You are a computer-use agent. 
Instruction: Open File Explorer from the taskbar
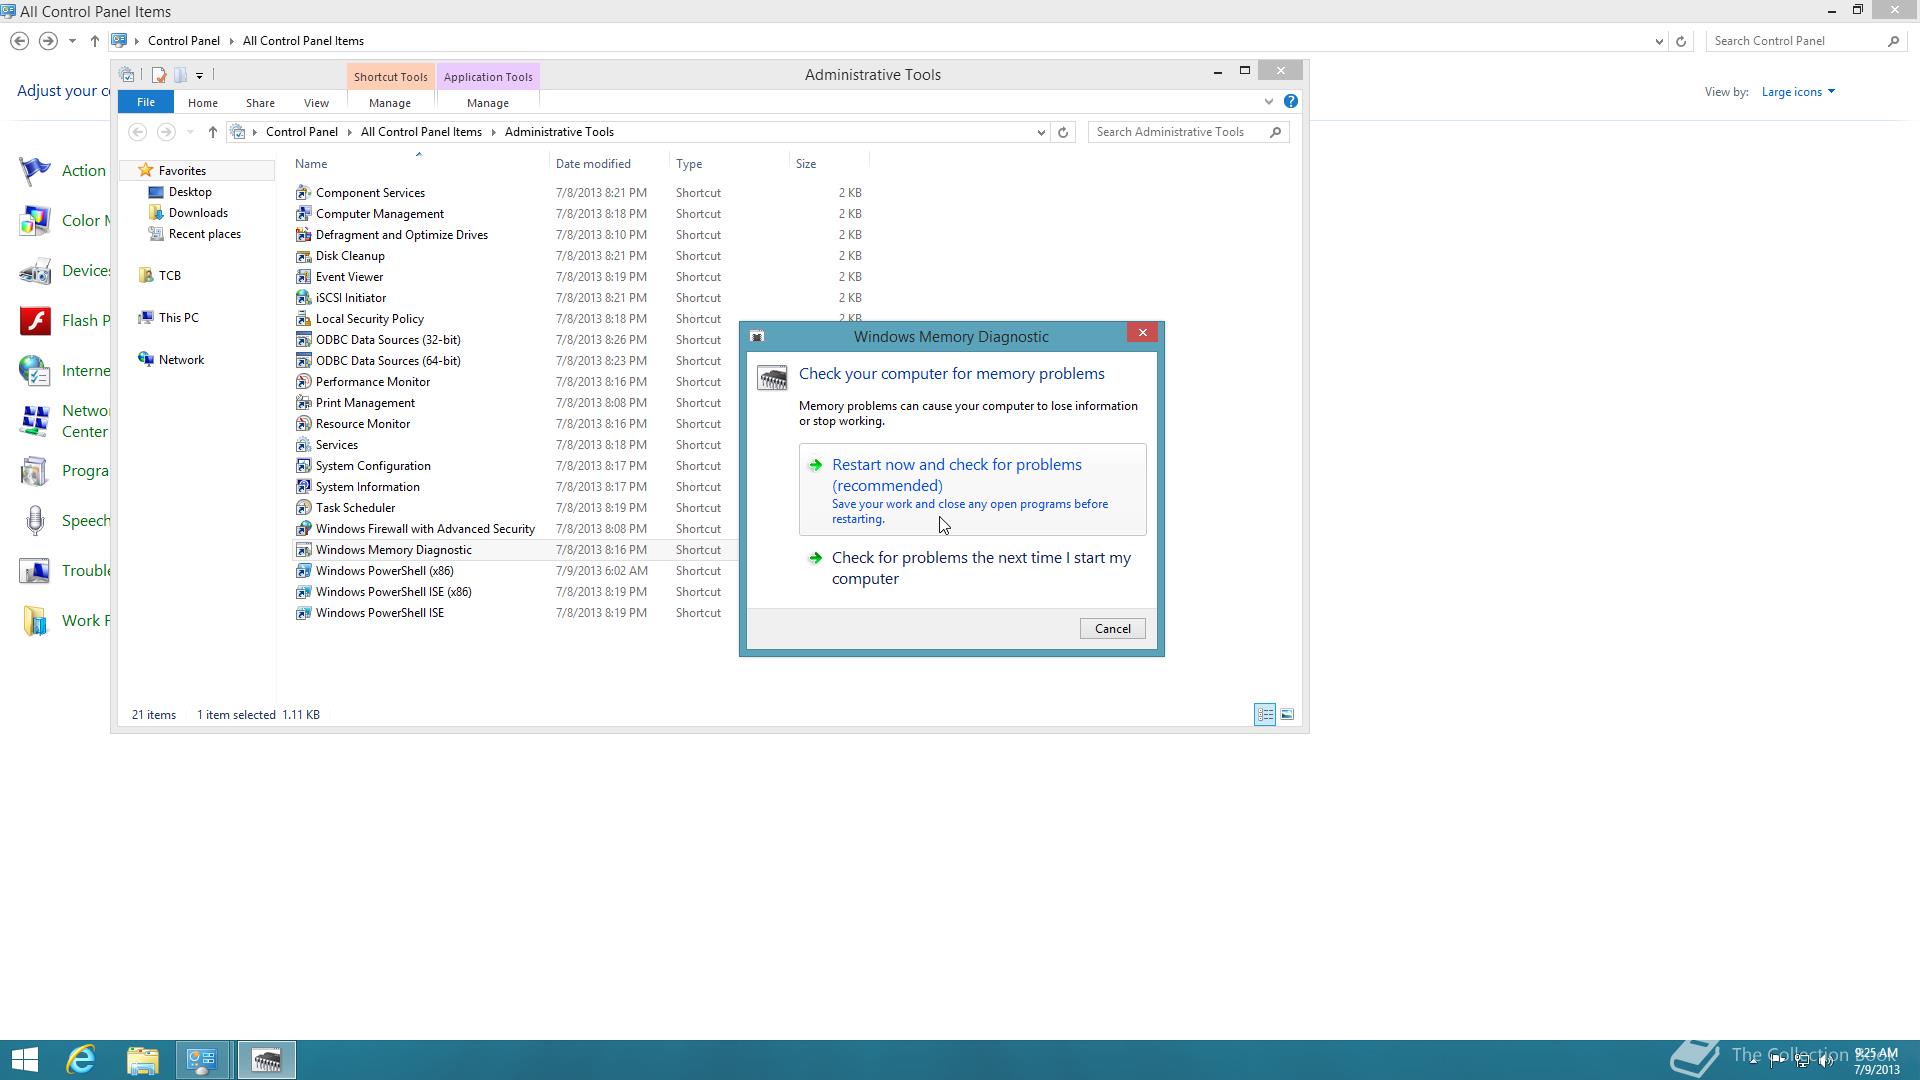point(142,1060)
